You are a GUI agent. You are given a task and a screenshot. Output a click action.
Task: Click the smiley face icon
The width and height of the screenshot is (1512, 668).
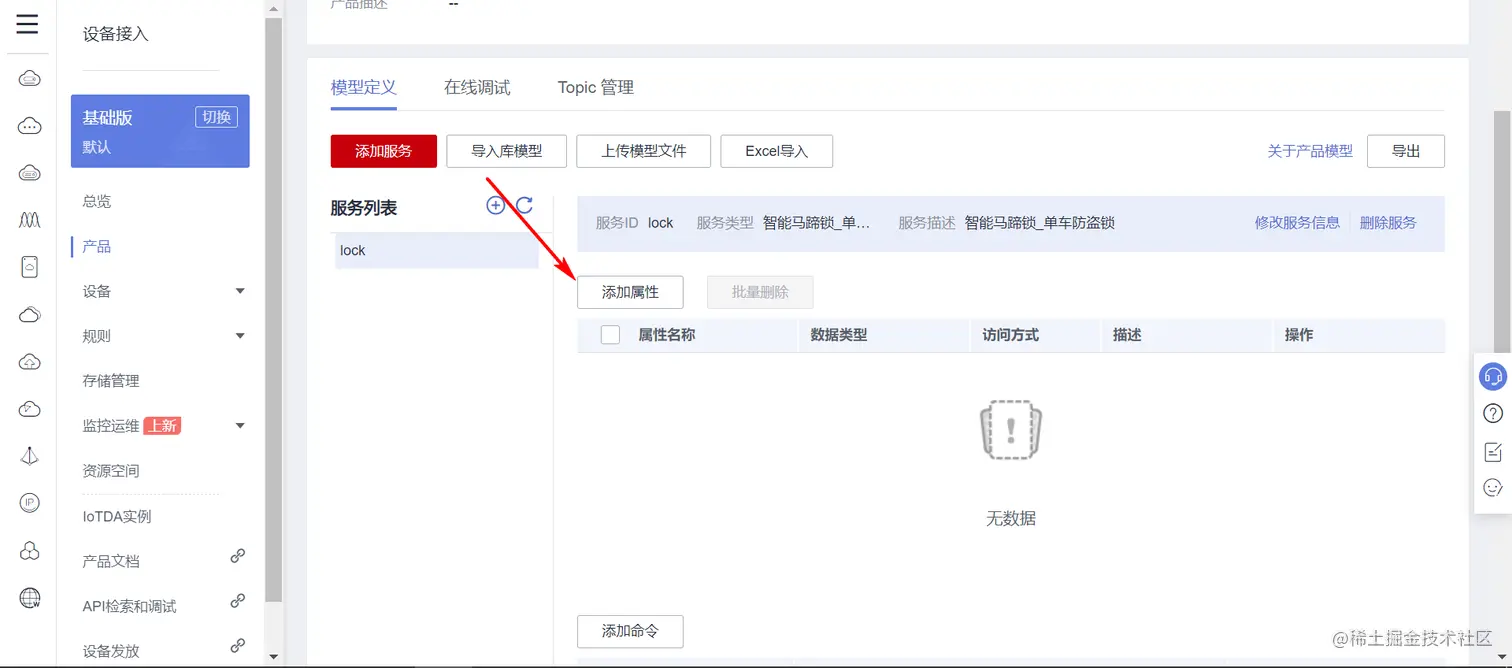(x=1493, y=488)
